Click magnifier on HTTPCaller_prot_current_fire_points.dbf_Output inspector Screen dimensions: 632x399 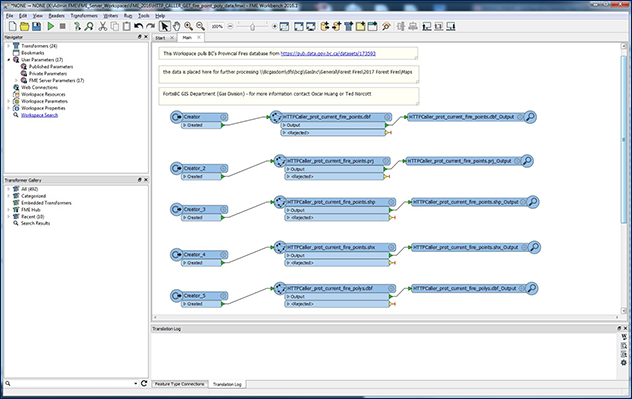point(530,117)
